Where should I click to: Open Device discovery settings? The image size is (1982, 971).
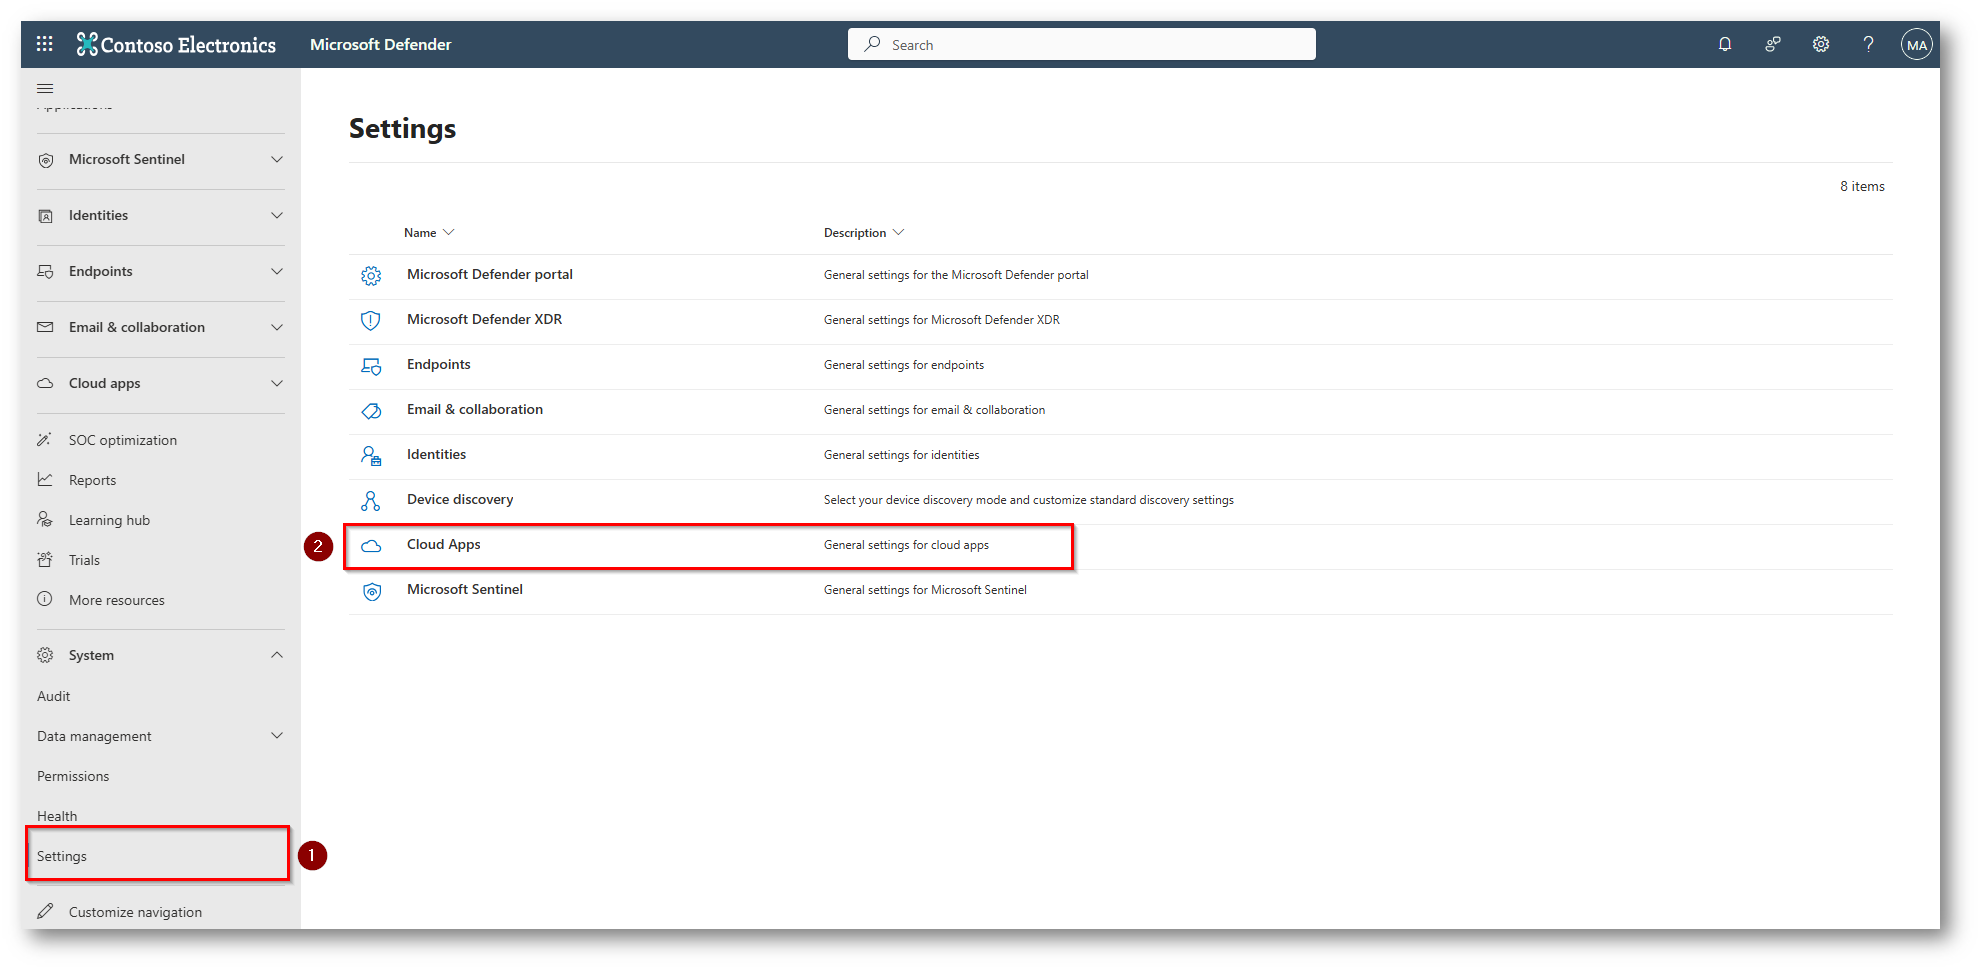pyautogui.click(x=460, y=499)
